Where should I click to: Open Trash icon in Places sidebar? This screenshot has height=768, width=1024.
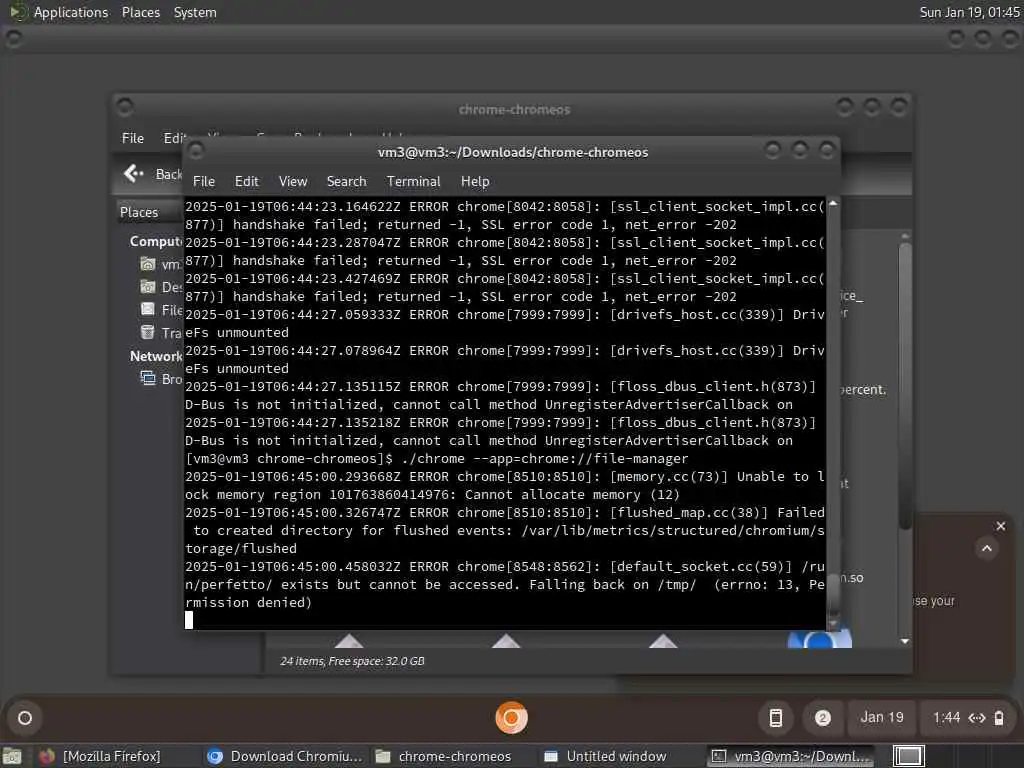pyautogui.click(x=148, y=332)
